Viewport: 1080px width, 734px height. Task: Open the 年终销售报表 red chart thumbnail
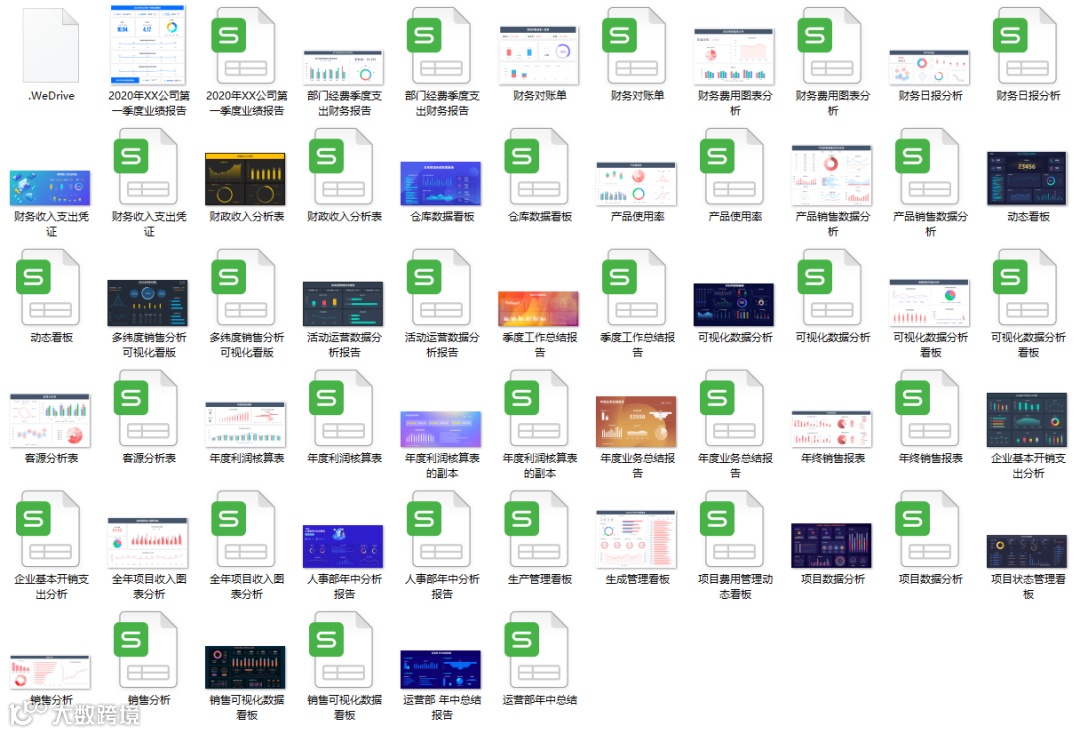(833, 429)
